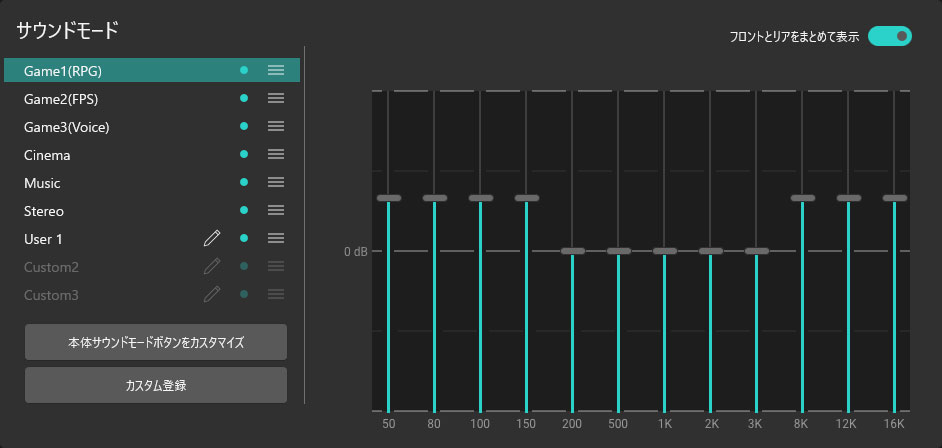Open the hamburger menu for Music mode

[276, 182]
